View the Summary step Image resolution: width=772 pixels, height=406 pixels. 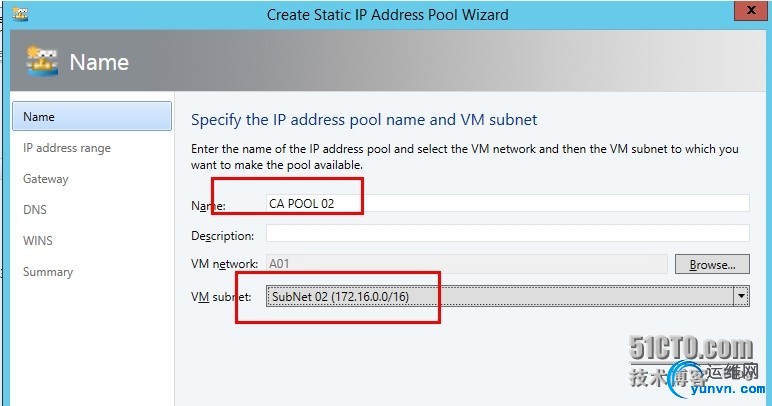click(x=48, y=272)
